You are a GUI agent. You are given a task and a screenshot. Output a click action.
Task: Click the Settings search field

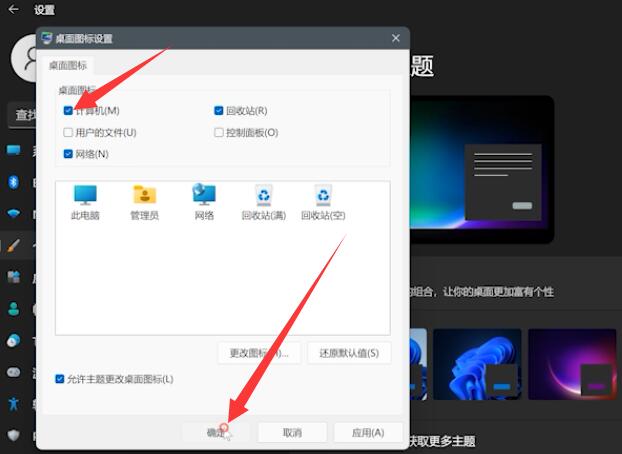click(23, 115)
